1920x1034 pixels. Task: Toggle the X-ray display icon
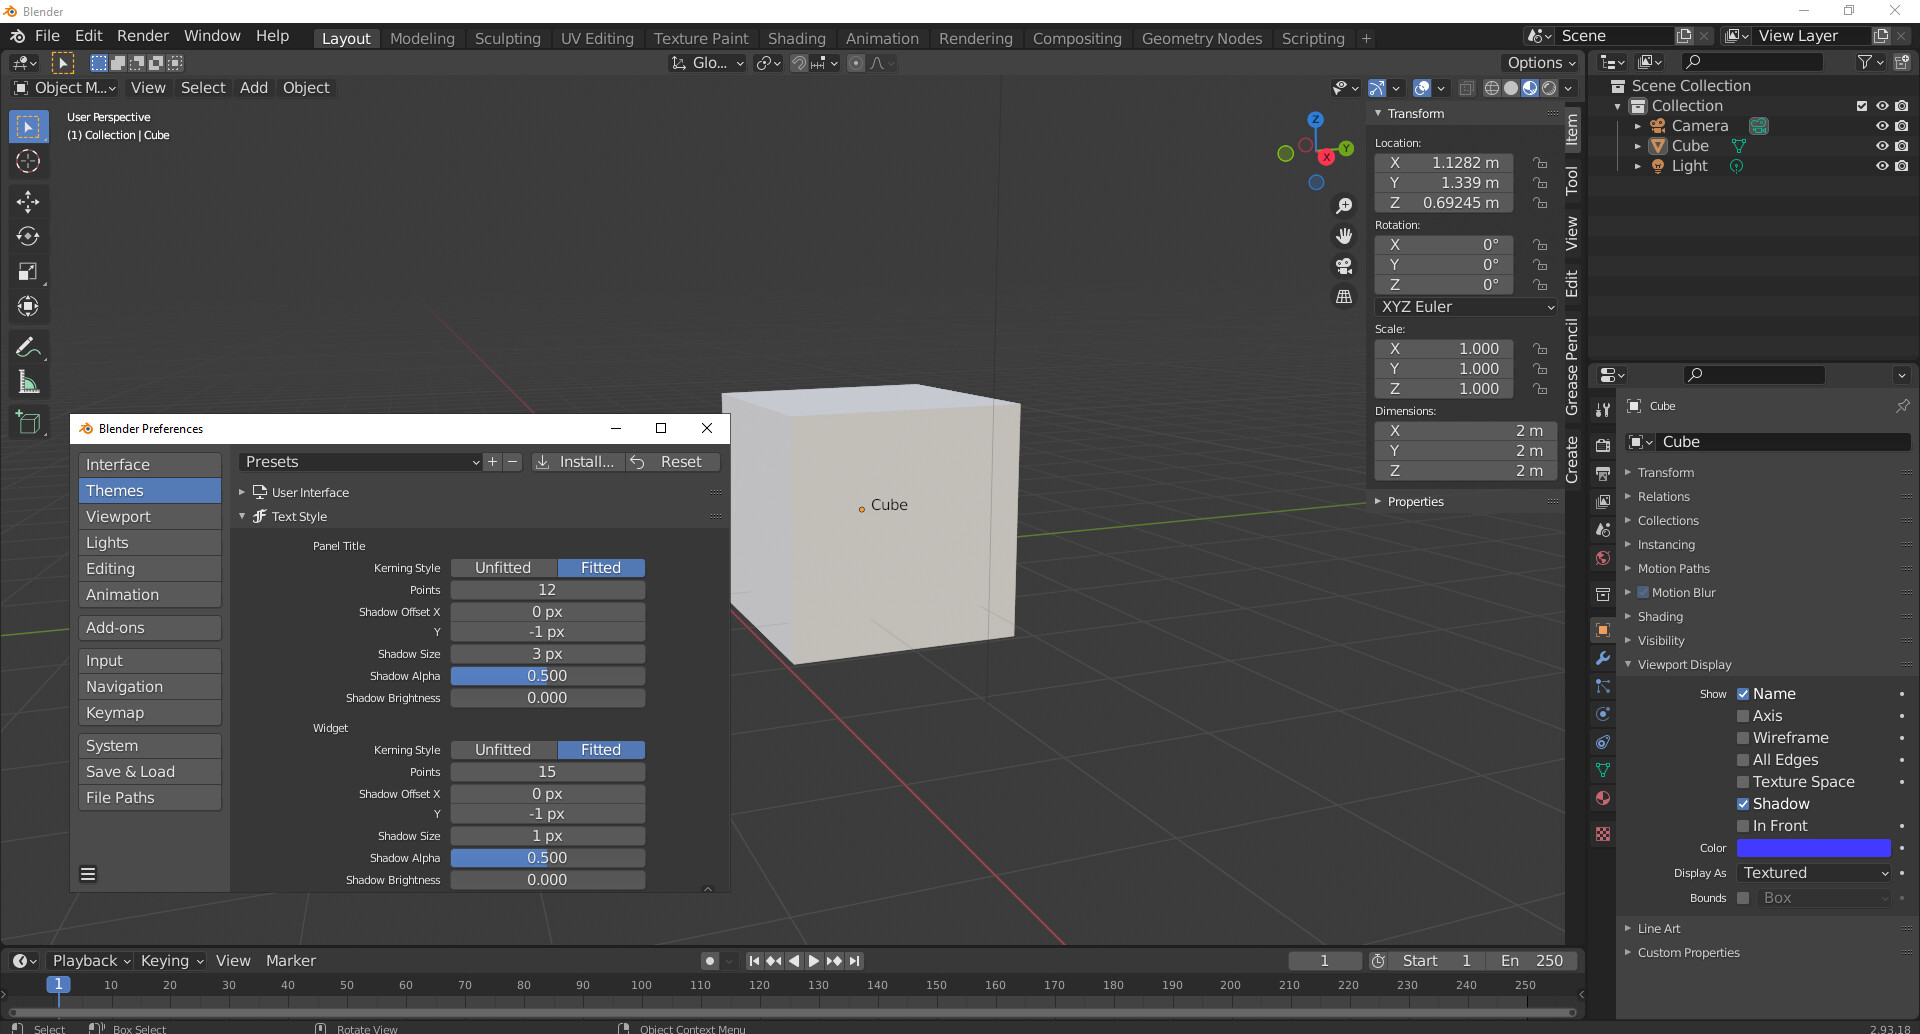[1466, 88]
